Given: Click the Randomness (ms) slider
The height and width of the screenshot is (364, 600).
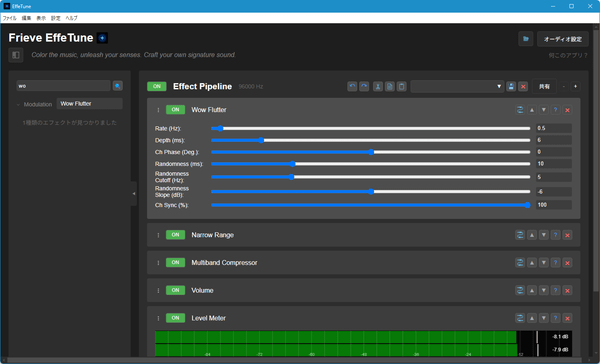Looking at the screenshot, I should 370,164.
